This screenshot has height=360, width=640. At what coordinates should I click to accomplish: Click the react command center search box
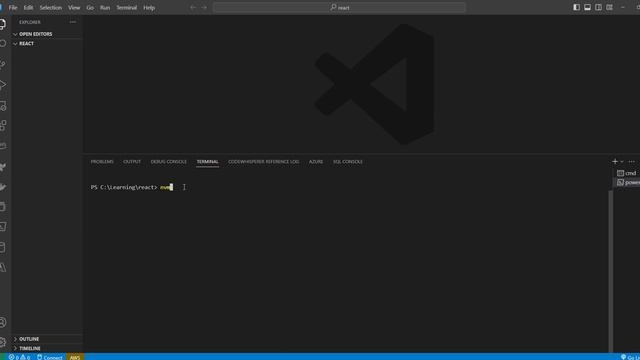point(339,7)
